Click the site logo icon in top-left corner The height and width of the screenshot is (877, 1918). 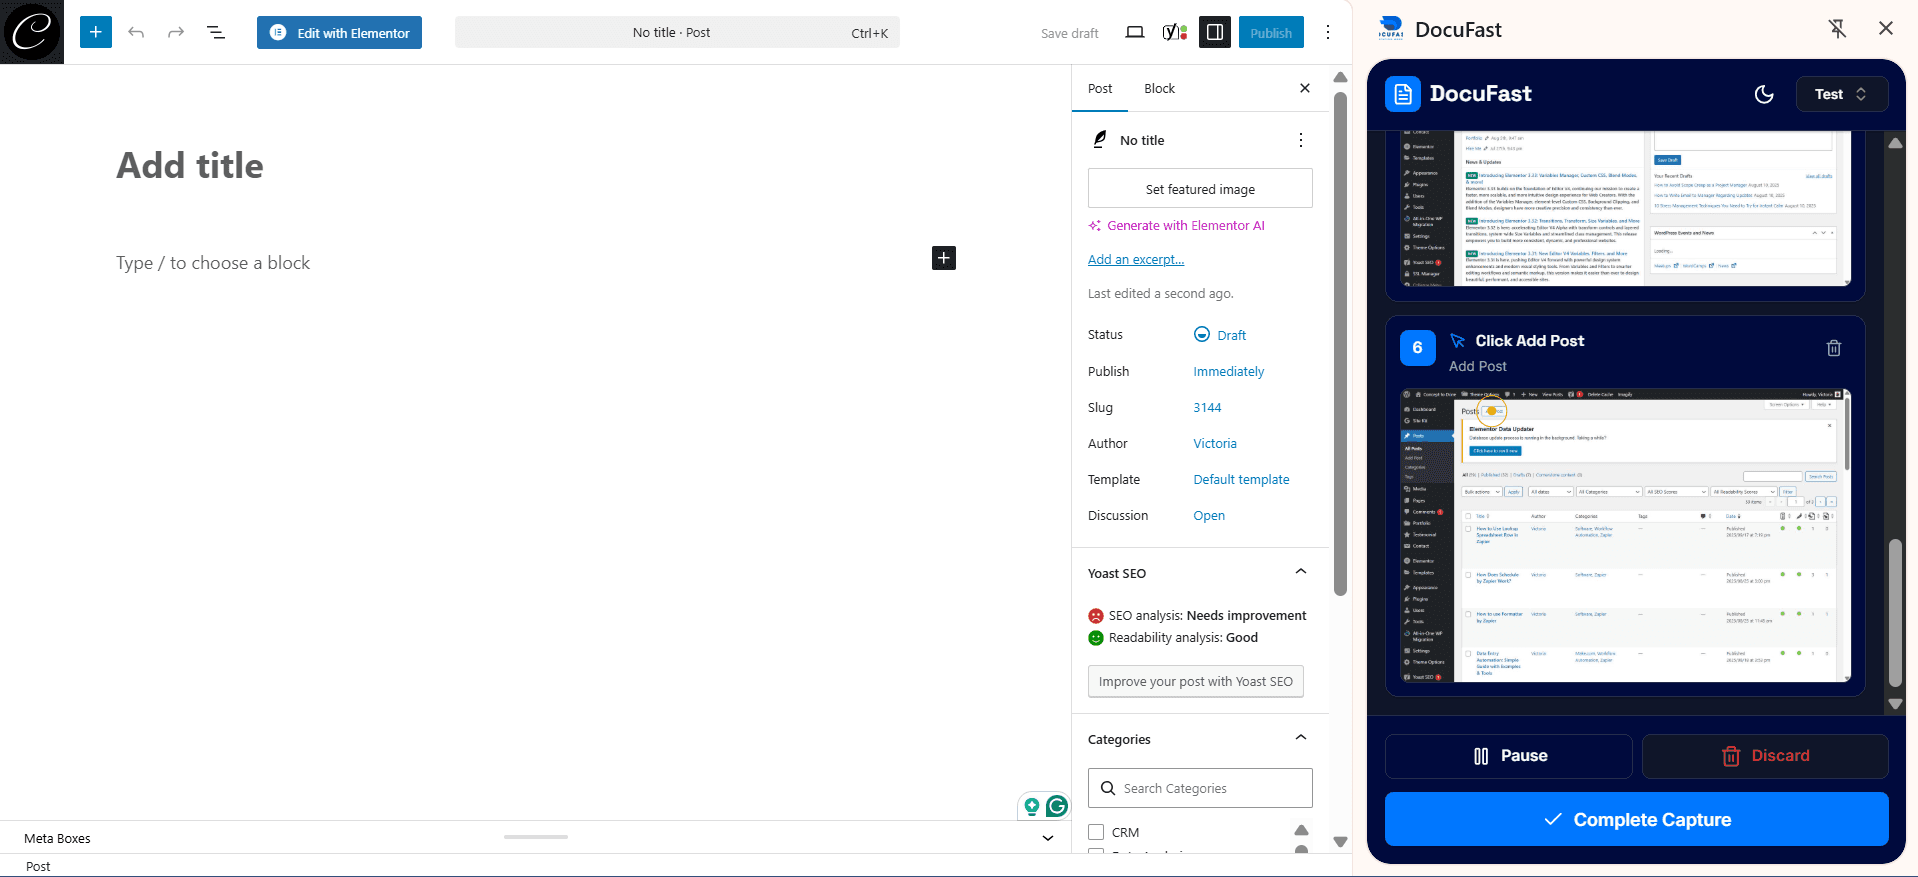(x=32, y=32)
